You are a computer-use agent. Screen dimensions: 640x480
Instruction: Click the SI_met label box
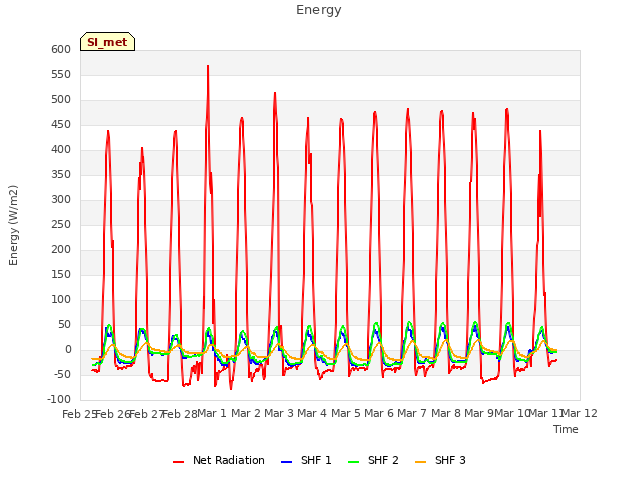pos(107,42)
